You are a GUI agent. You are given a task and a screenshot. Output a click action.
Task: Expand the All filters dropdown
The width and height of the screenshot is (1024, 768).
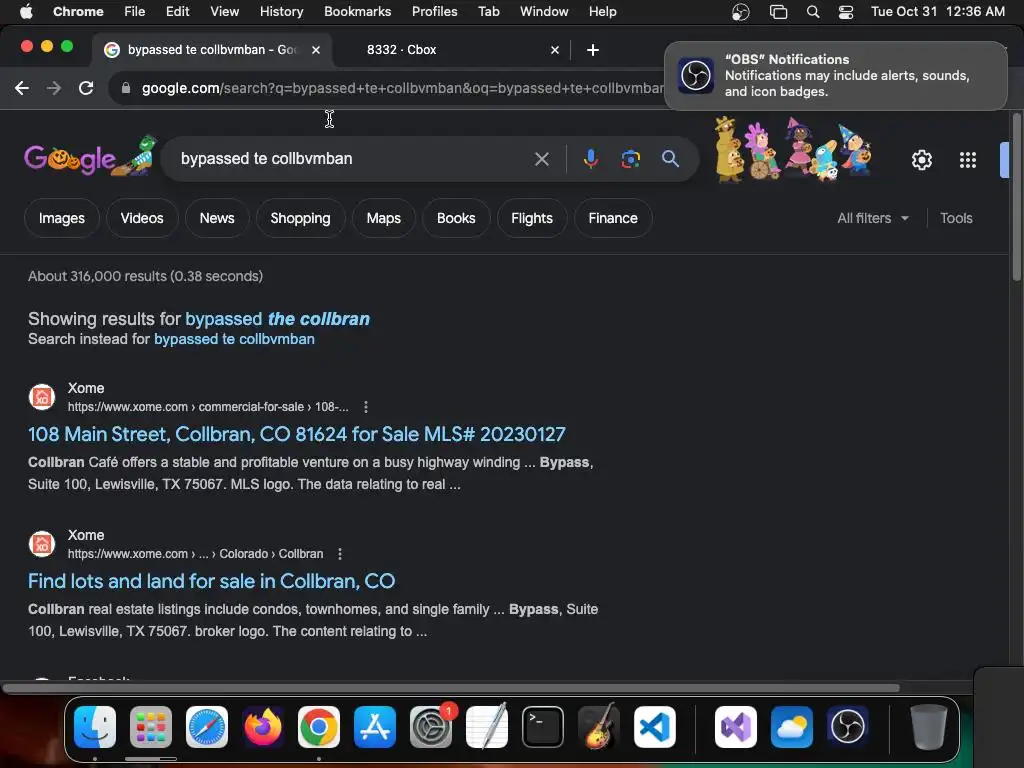click(873, 218)
